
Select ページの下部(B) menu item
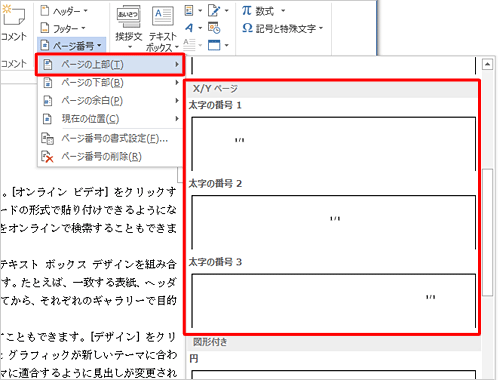(110, 83)
